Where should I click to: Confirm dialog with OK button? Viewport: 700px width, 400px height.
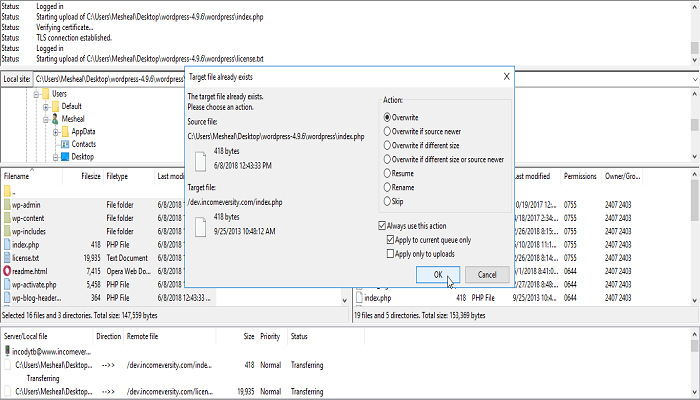click(438, 275)
